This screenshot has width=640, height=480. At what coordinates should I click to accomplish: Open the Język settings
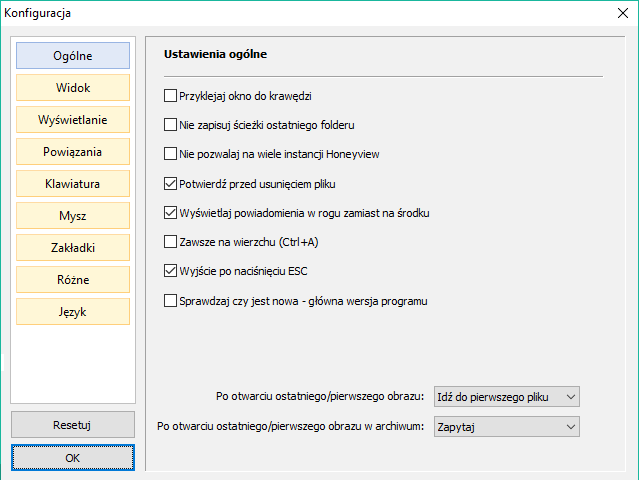73,311
